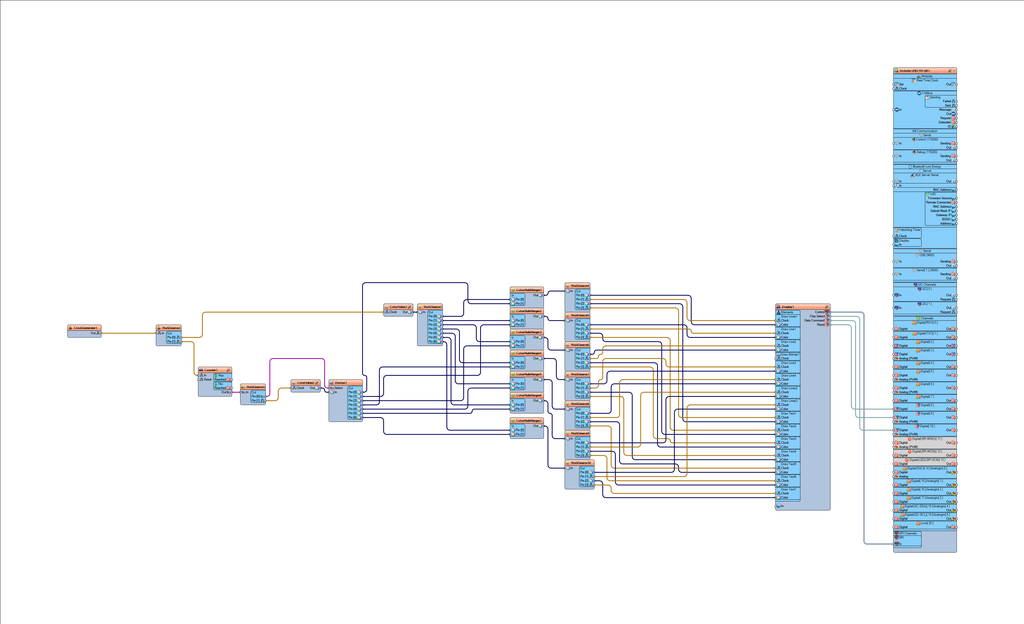Select the Demux1 component header
1024x624 pixels.
point(345,383)
